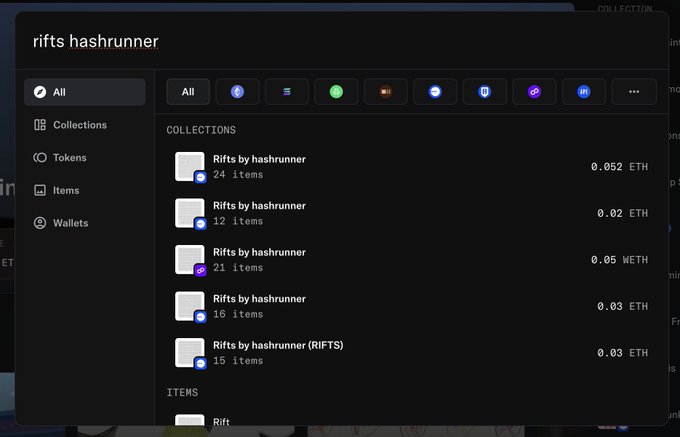This screenshot has width=680, height=437.
Task: Click the thumbnail of the 24 items collection
Action: point(190,166)
